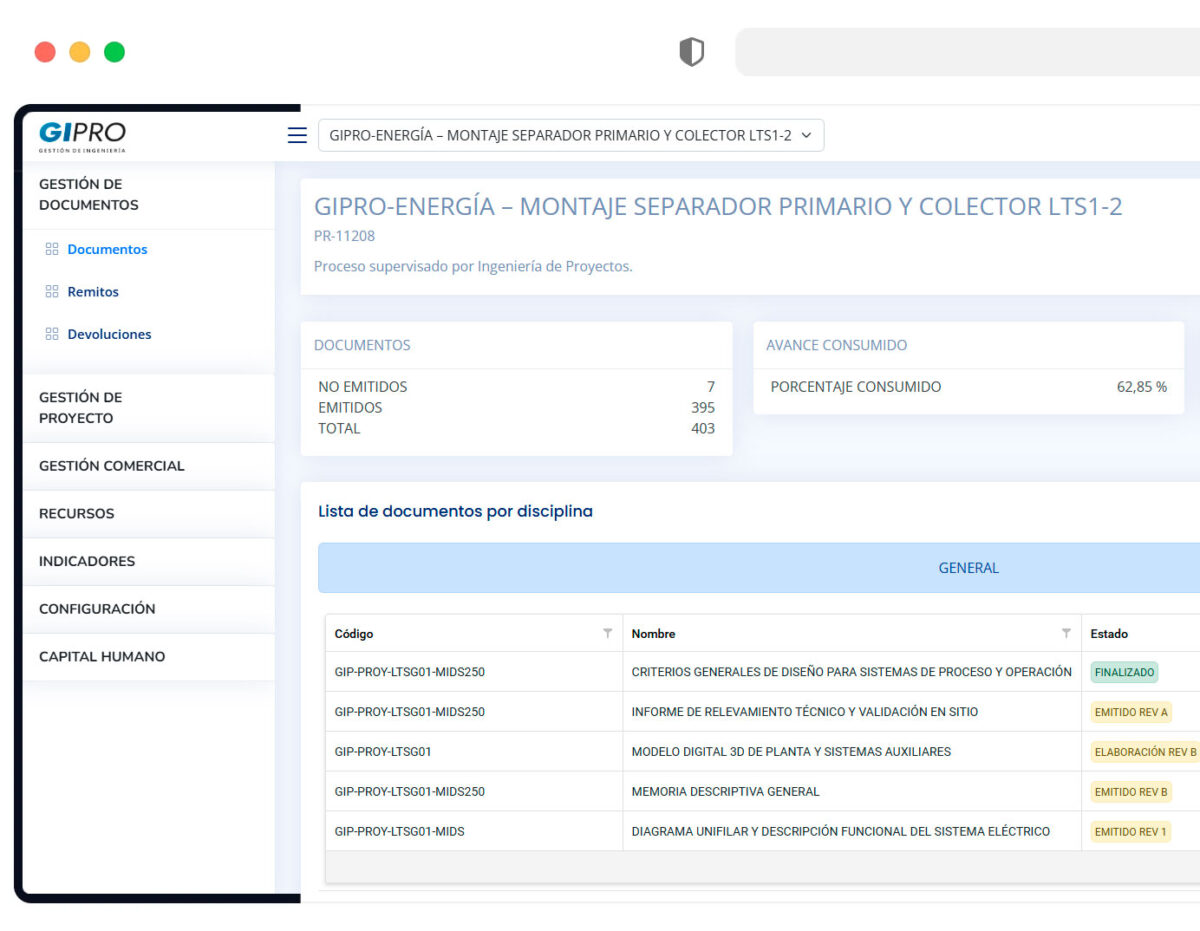This screenshot has width=1200, height=931.
Task: Click the grid icon beside Devoluciones
Action: [52, 334]
